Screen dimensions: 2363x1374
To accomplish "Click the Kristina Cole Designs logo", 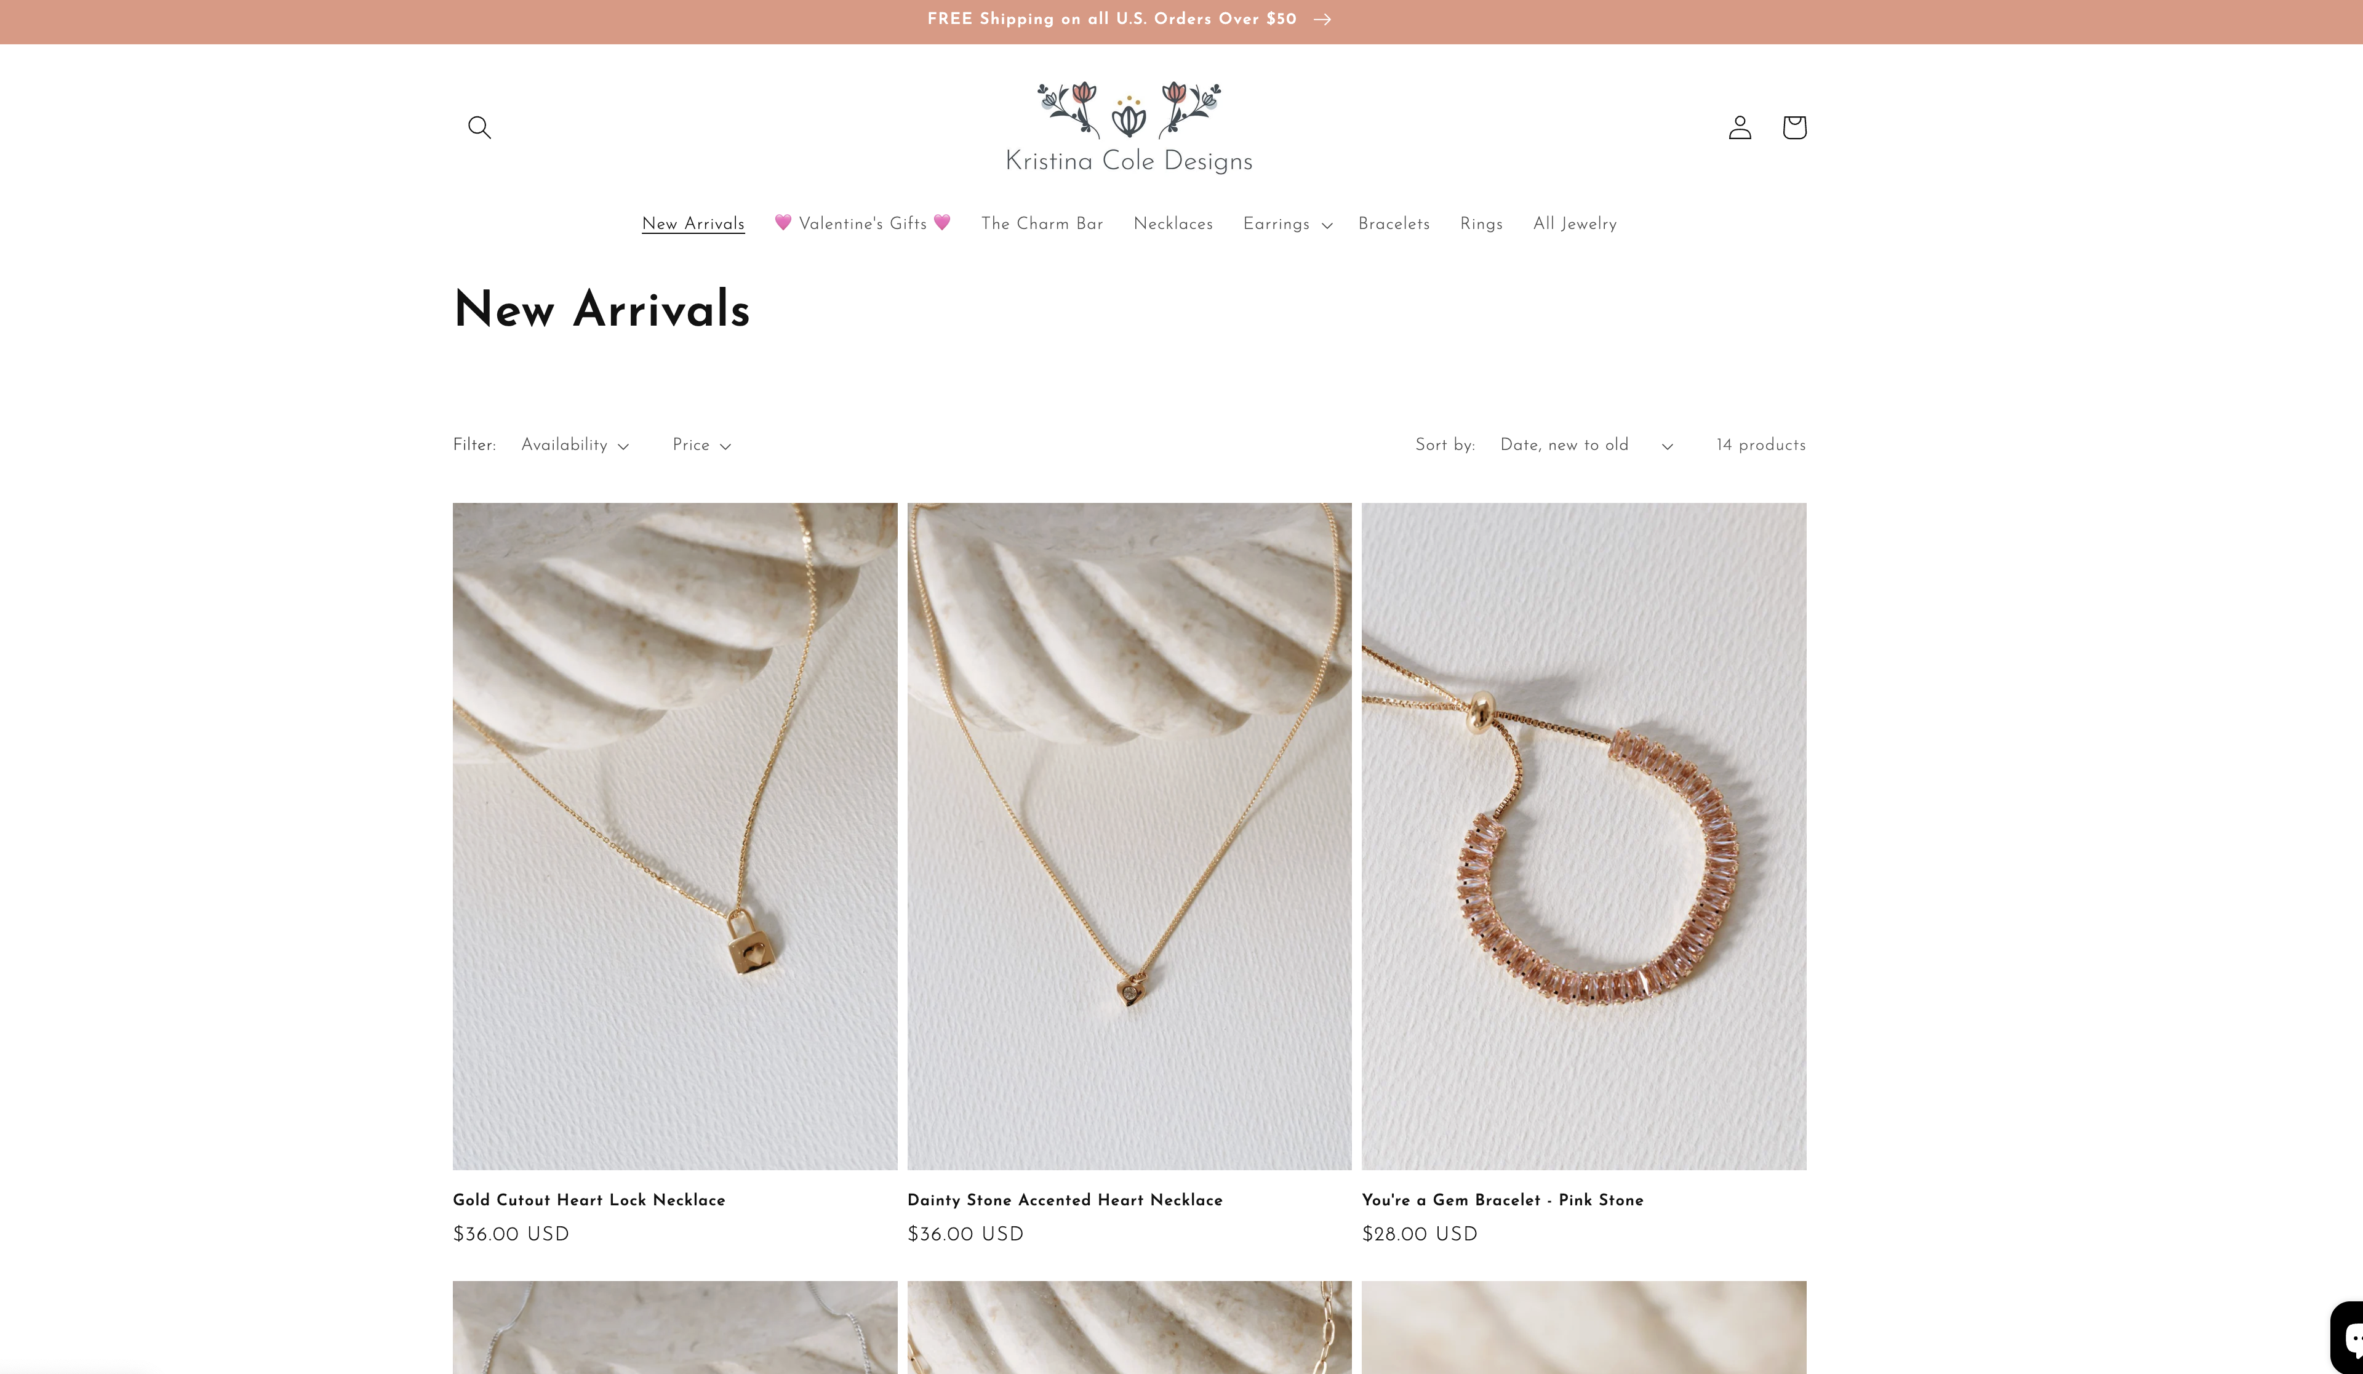I will 1129,127.
